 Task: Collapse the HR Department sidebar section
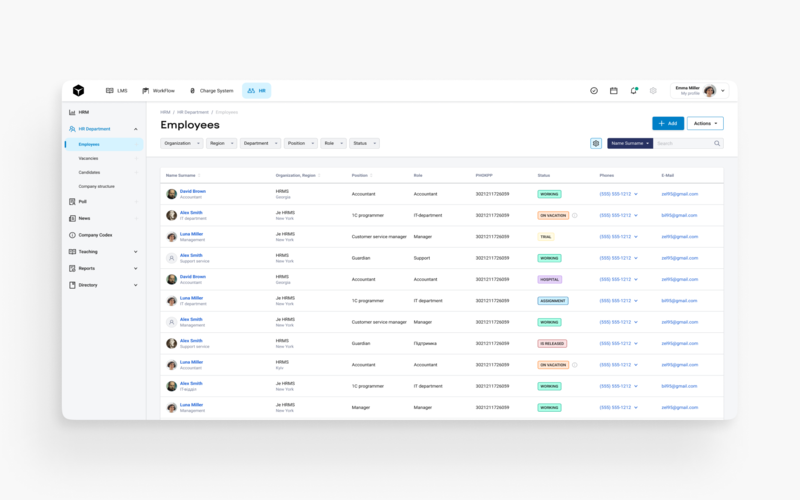click(136, 129)
